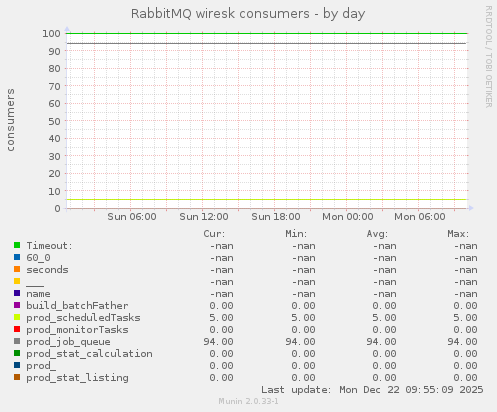
Task: Click the 'Mon 00:00' x-axis label
Action: point(348,217)
